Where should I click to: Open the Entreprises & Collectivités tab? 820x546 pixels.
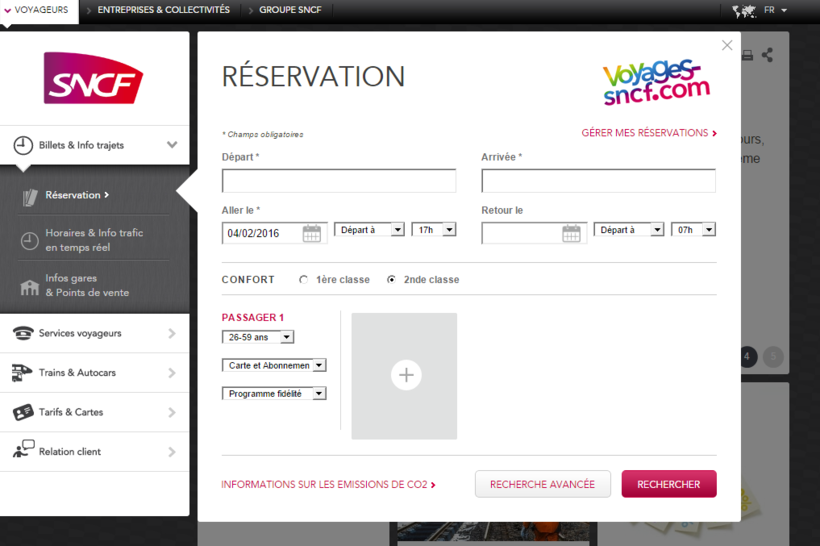[x=163, y=10]
